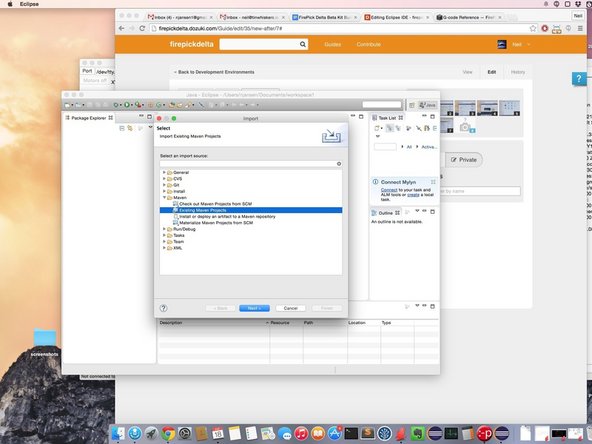Expand the General folder in import tree
Image resolution: width=592 pixels, height=444 pixels.
(x=164, y=172)
